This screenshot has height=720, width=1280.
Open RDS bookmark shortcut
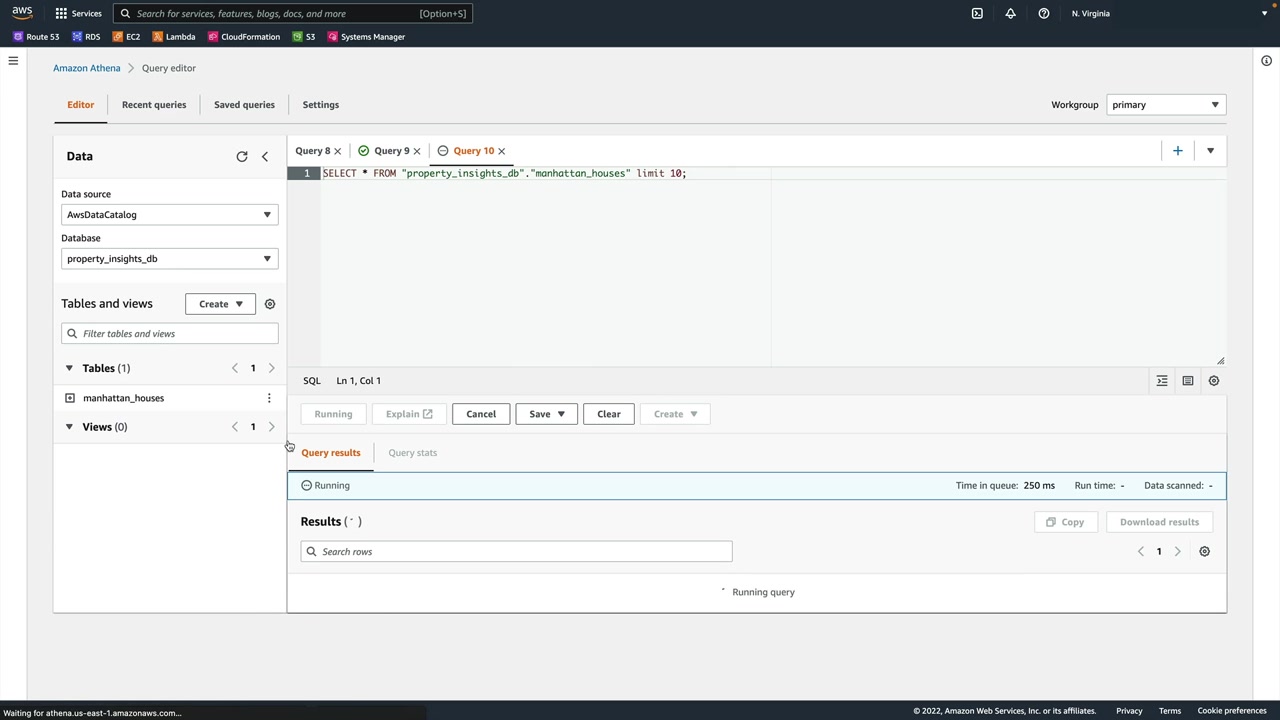tap(86, 37)
